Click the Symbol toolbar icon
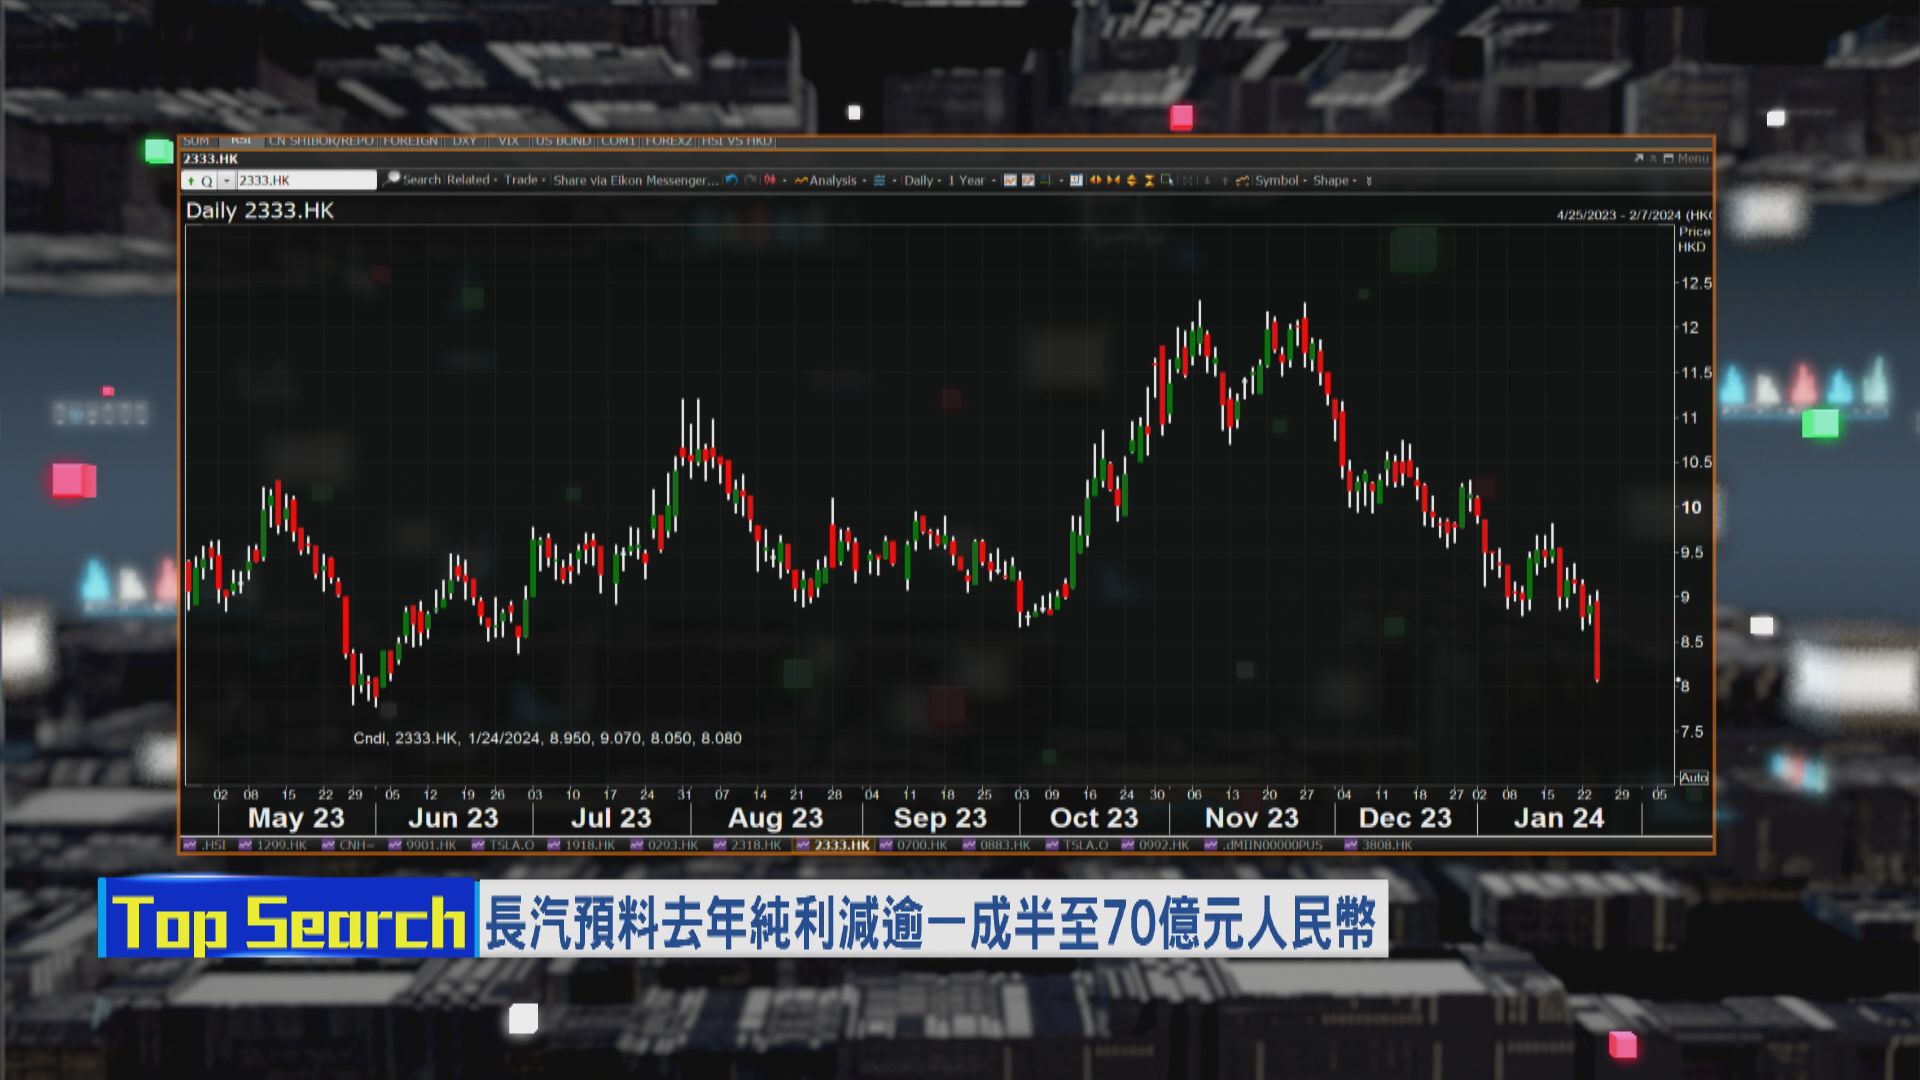This screenshot has width=1920, height=1080. click(x=1242, y=180)
